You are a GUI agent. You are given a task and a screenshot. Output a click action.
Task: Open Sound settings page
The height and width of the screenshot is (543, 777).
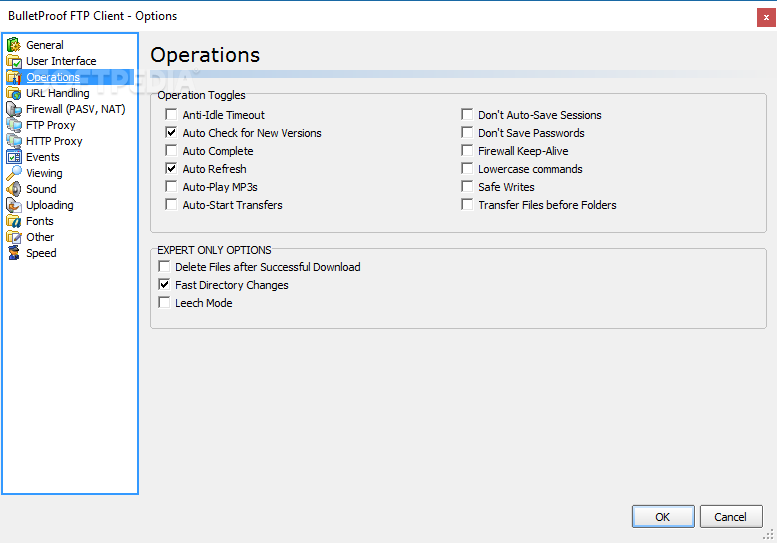tap(41, 189)
